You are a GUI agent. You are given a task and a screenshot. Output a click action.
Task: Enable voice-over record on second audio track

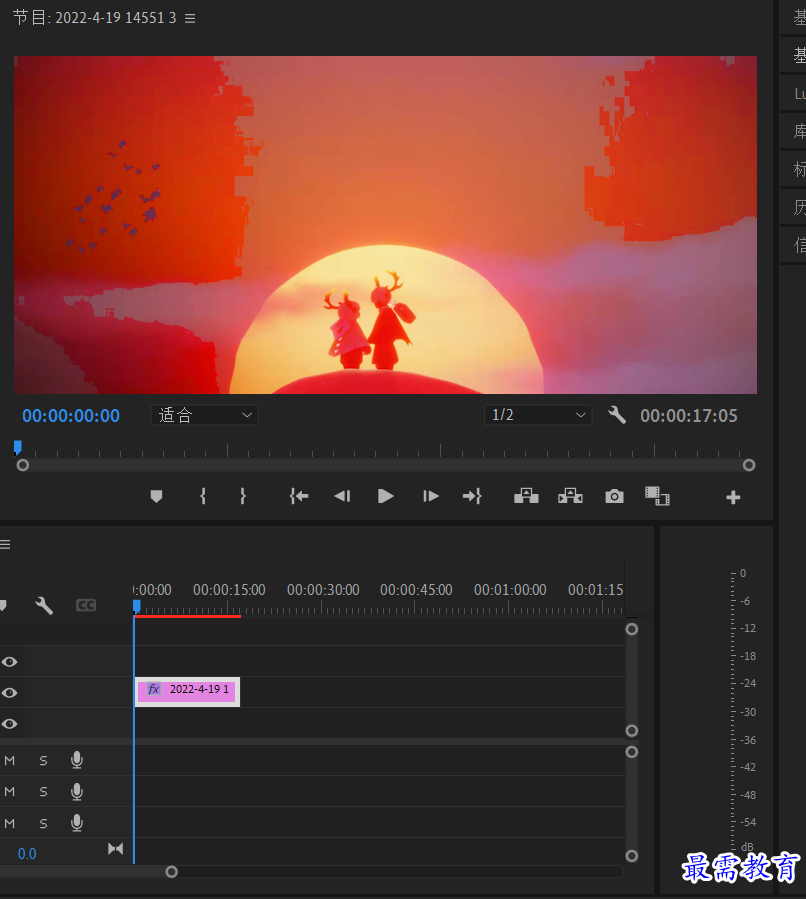pyautogui.click(x=77, y=792)
